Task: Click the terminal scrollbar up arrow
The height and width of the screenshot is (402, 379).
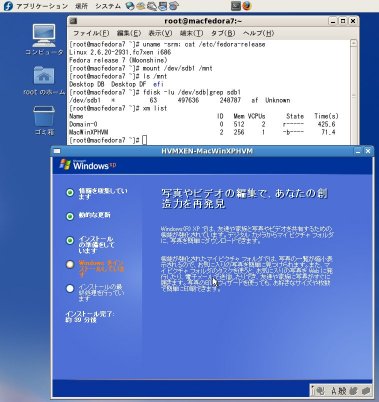Action: tap(353, 43)
